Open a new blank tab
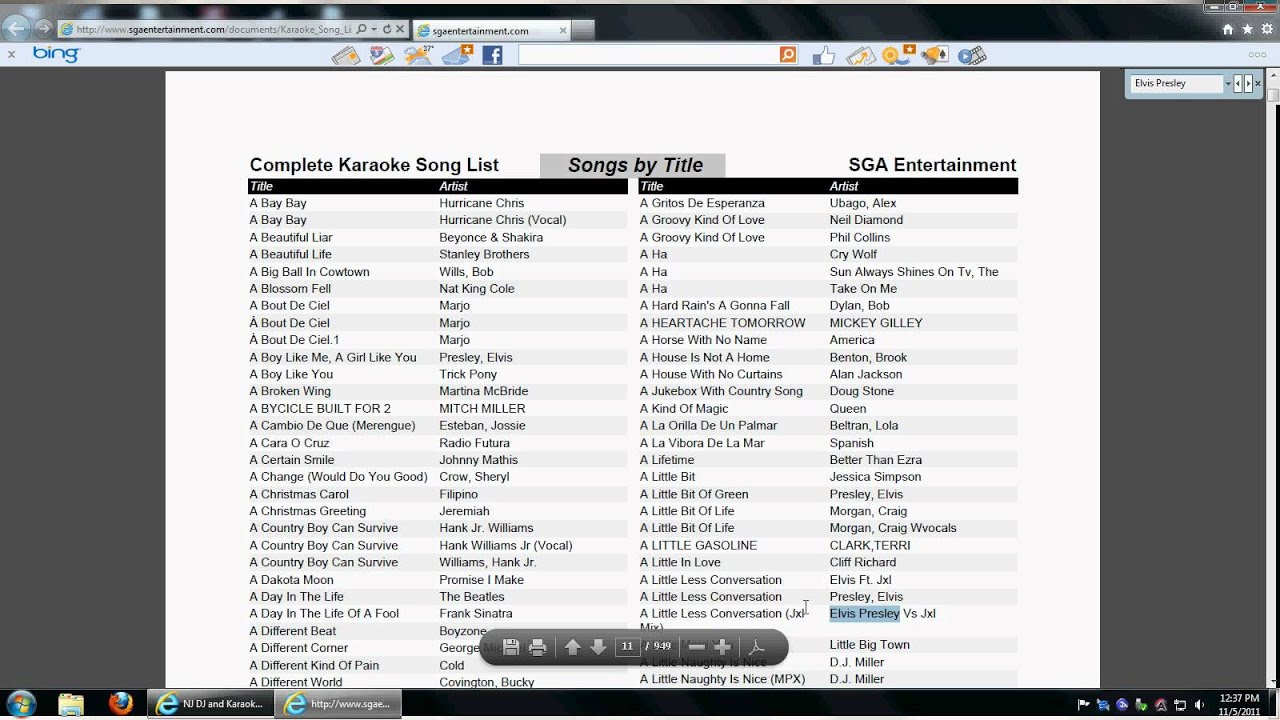 [x=582, y=31]
